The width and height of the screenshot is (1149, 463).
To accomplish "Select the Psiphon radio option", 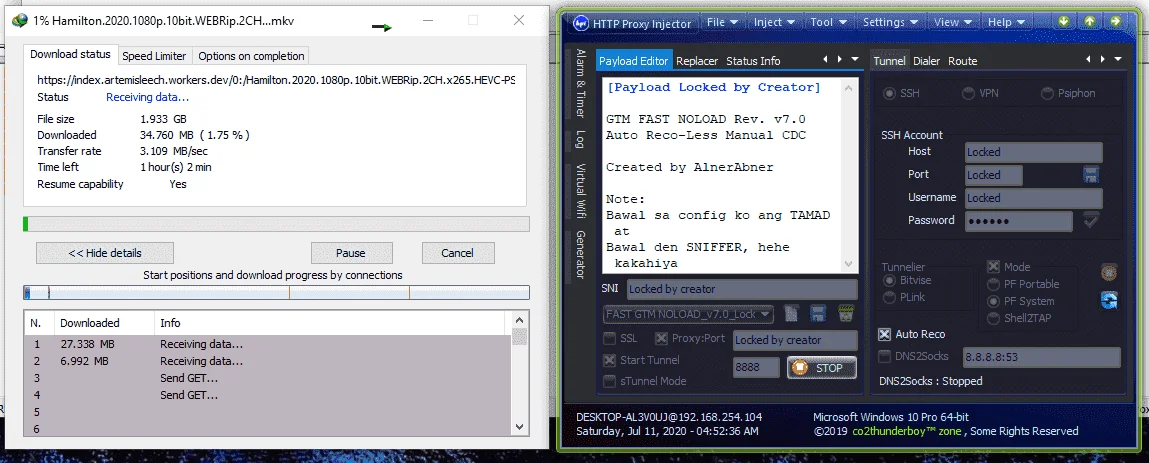I will 1046,94.
